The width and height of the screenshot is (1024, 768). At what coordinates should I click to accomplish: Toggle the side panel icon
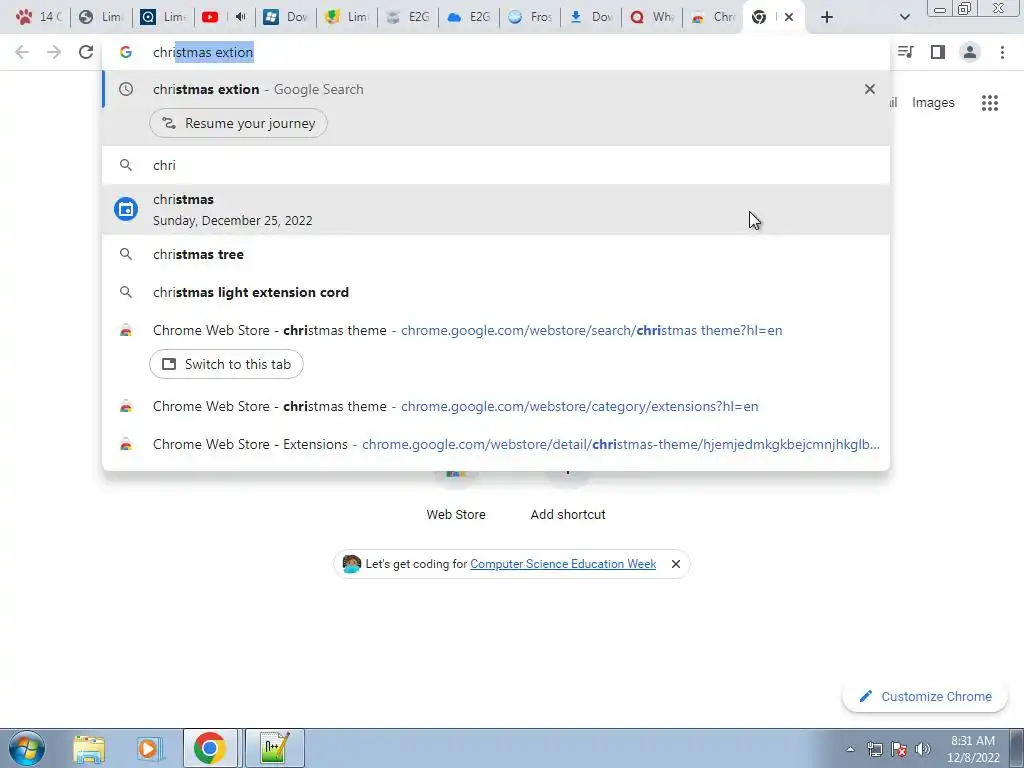938,52
